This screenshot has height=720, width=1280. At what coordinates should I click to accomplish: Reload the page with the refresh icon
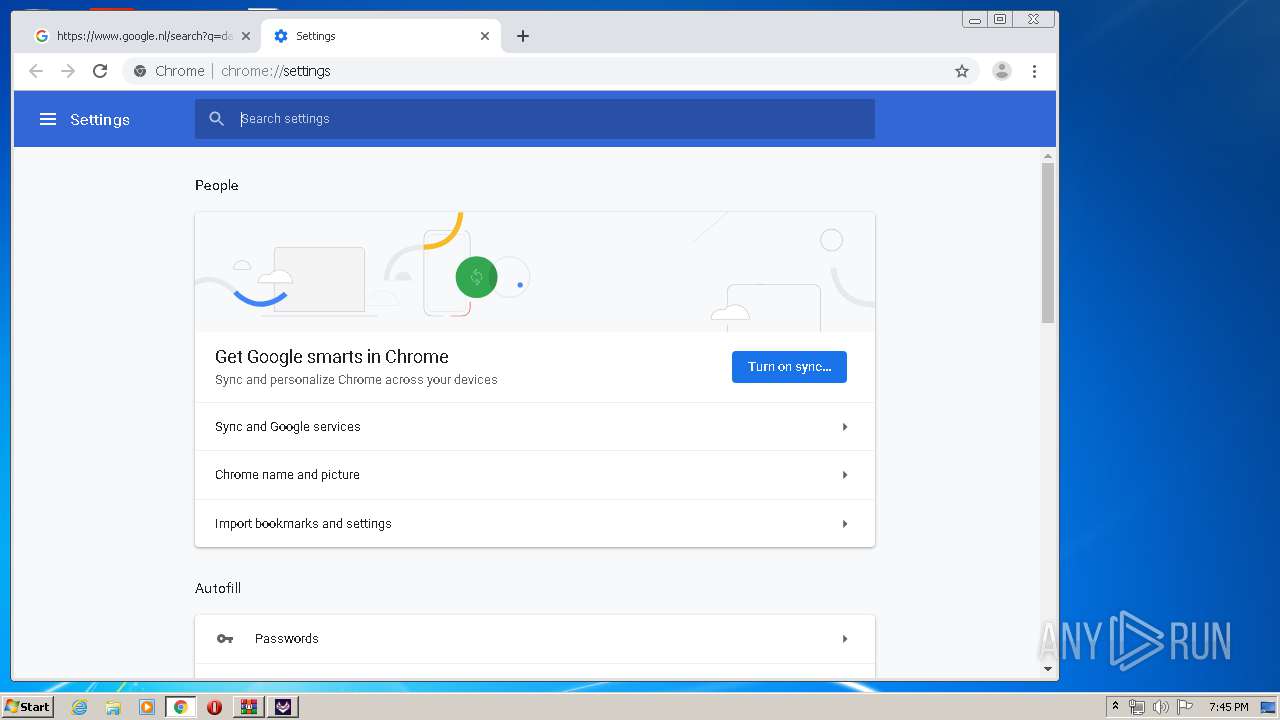[x=100, y=71]
